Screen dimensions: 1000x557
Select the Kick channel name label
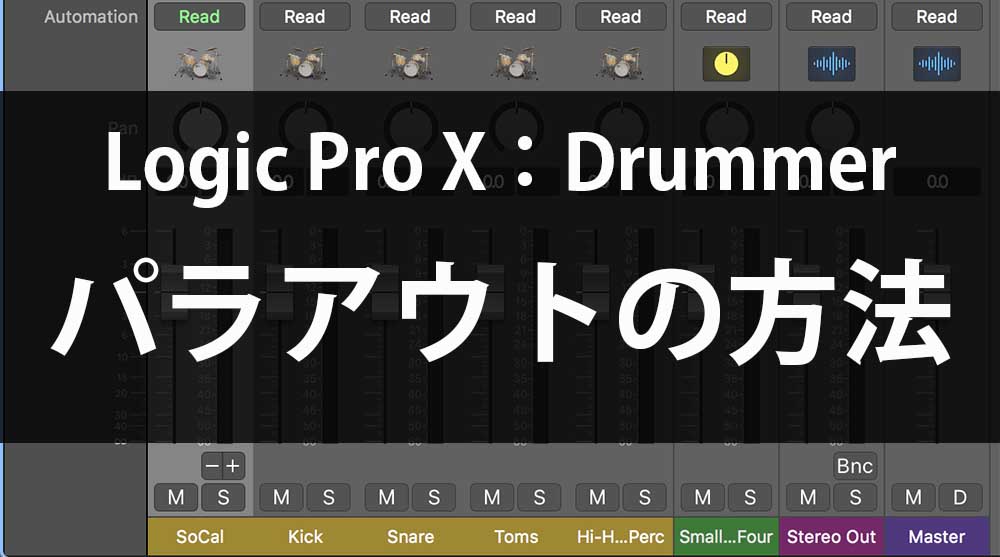pos(305,537)
